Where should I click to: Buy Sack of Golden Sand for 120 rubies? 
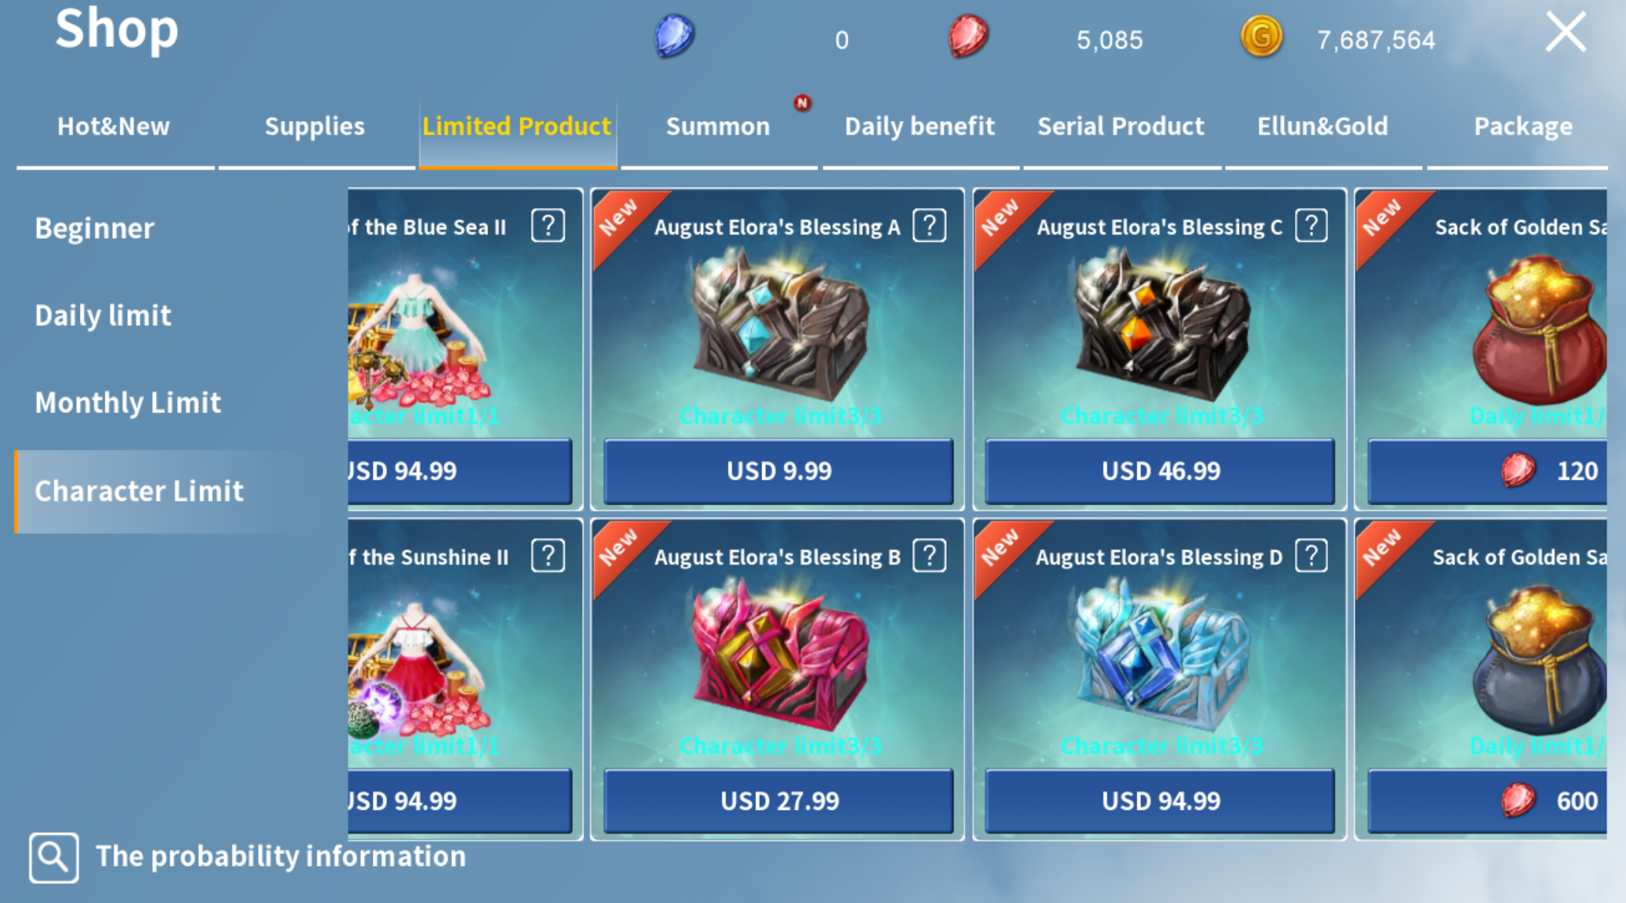coord(1487,471)
